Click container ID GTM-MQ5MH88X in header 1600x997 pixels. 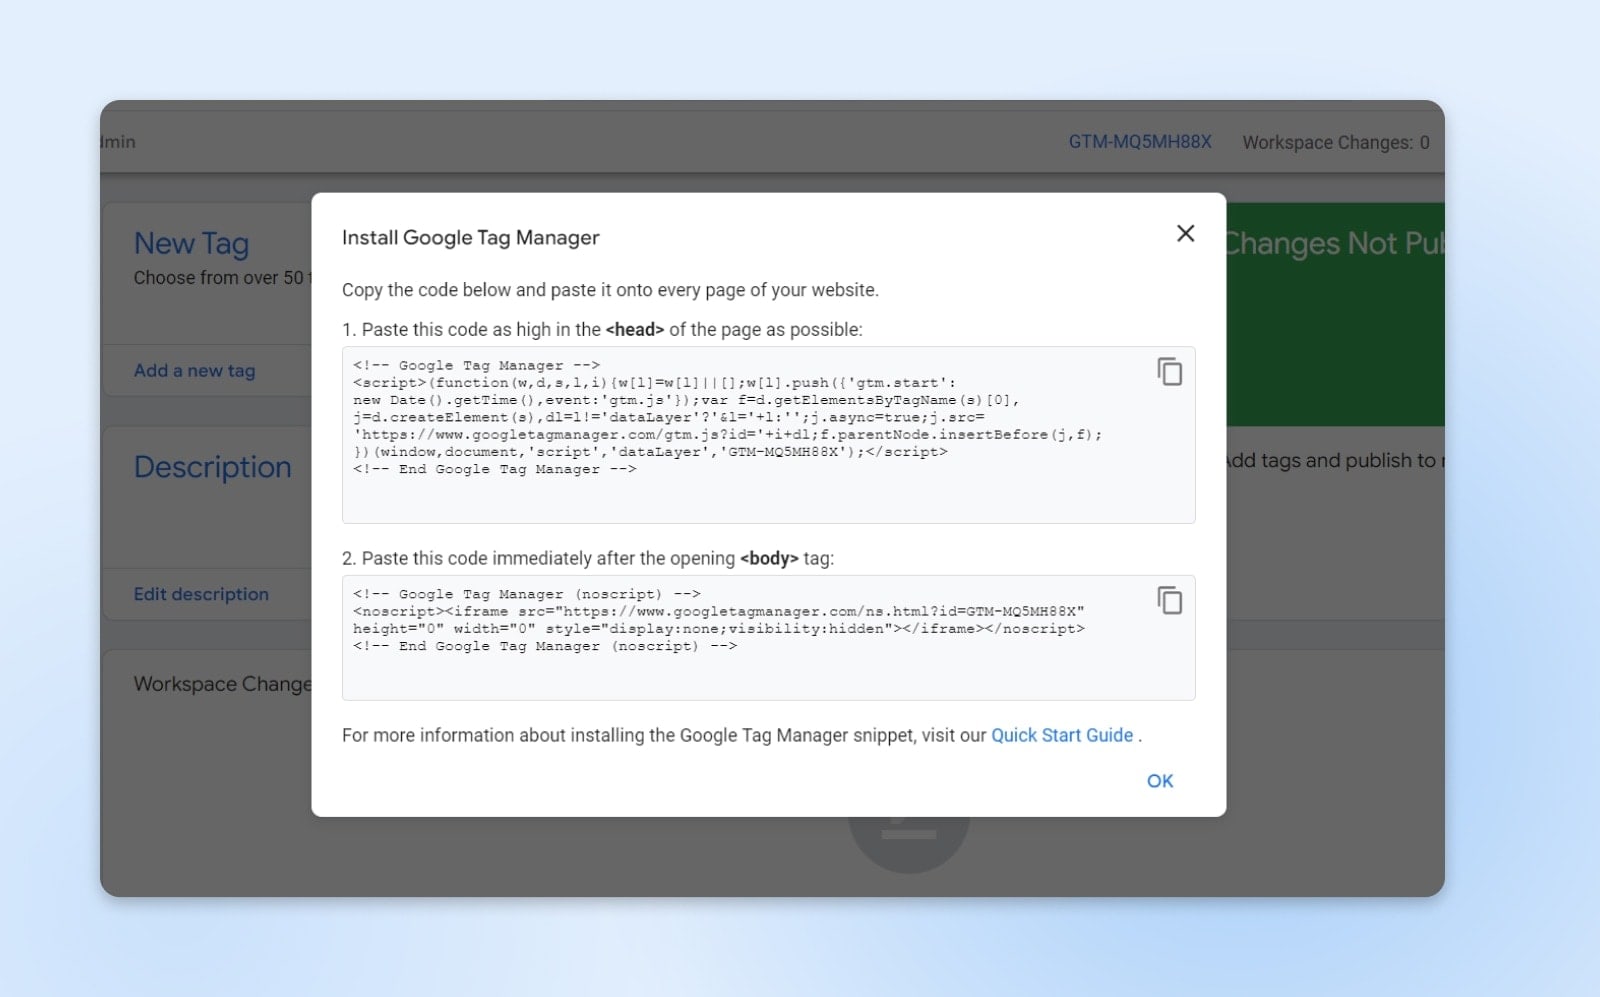click(x=1139, y=142)
